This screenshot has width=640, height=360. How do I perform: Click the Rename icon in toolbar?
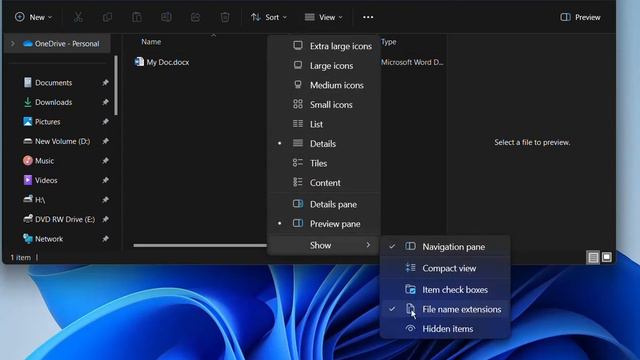166,17
